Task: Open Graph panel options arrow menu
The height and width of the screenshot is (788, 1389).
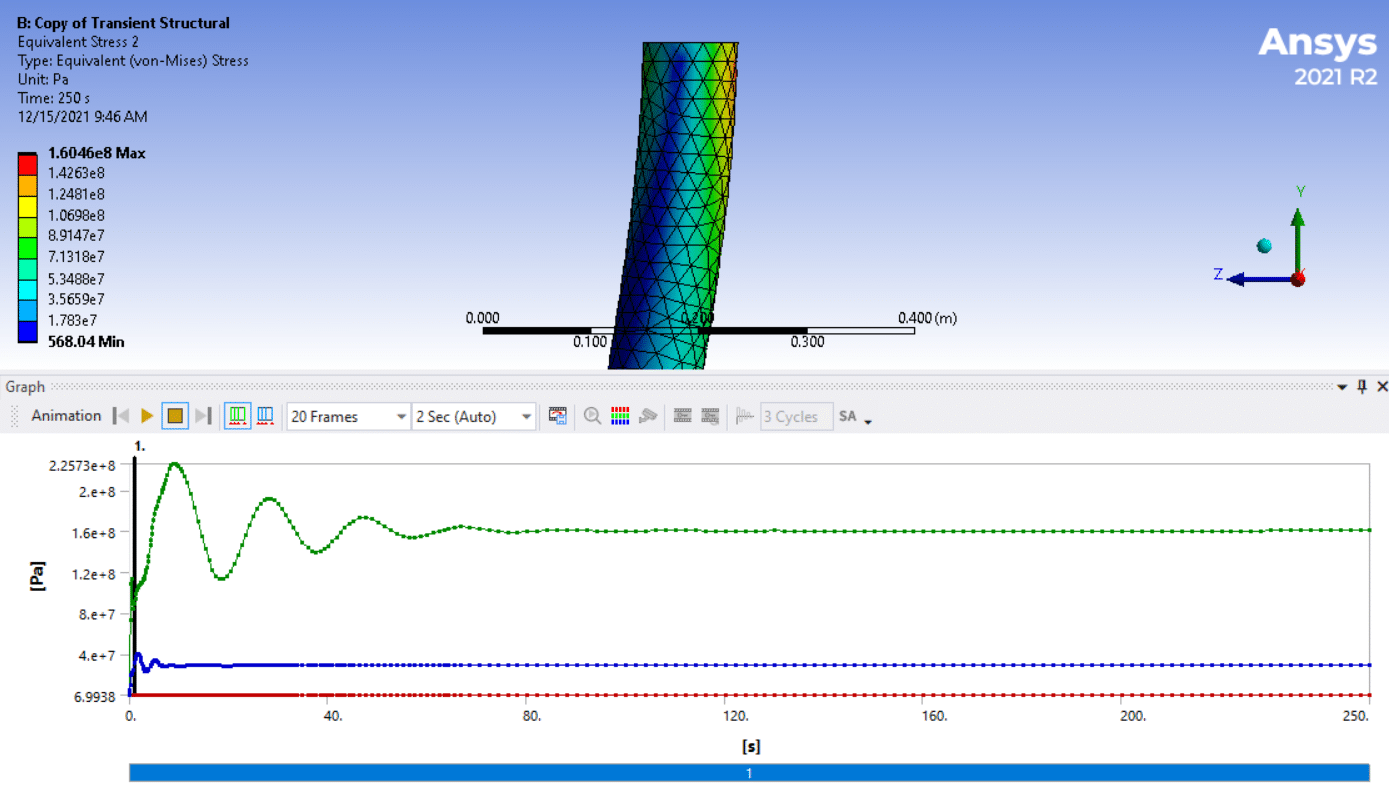Action: point(1343,387)
